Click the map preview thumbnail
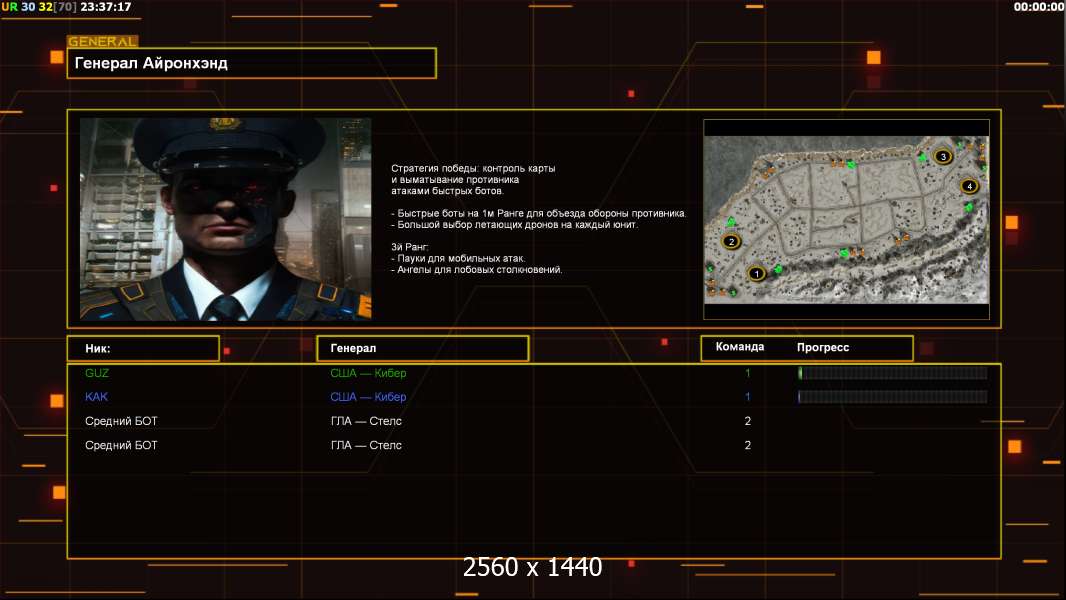The image size is (1066, 600). pos(846,219)
